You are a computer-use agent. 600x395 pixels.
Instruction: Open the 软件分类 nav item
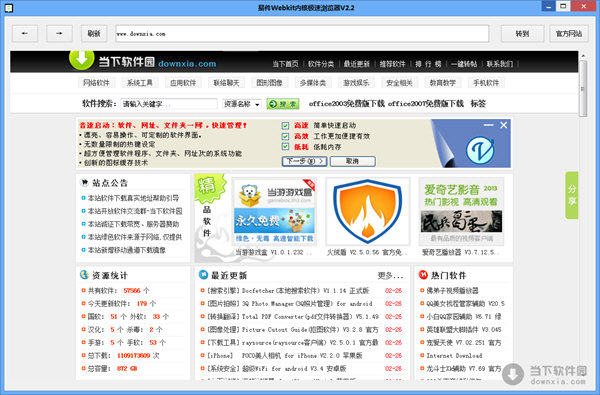pyautogui.click(x=321, y=64)
